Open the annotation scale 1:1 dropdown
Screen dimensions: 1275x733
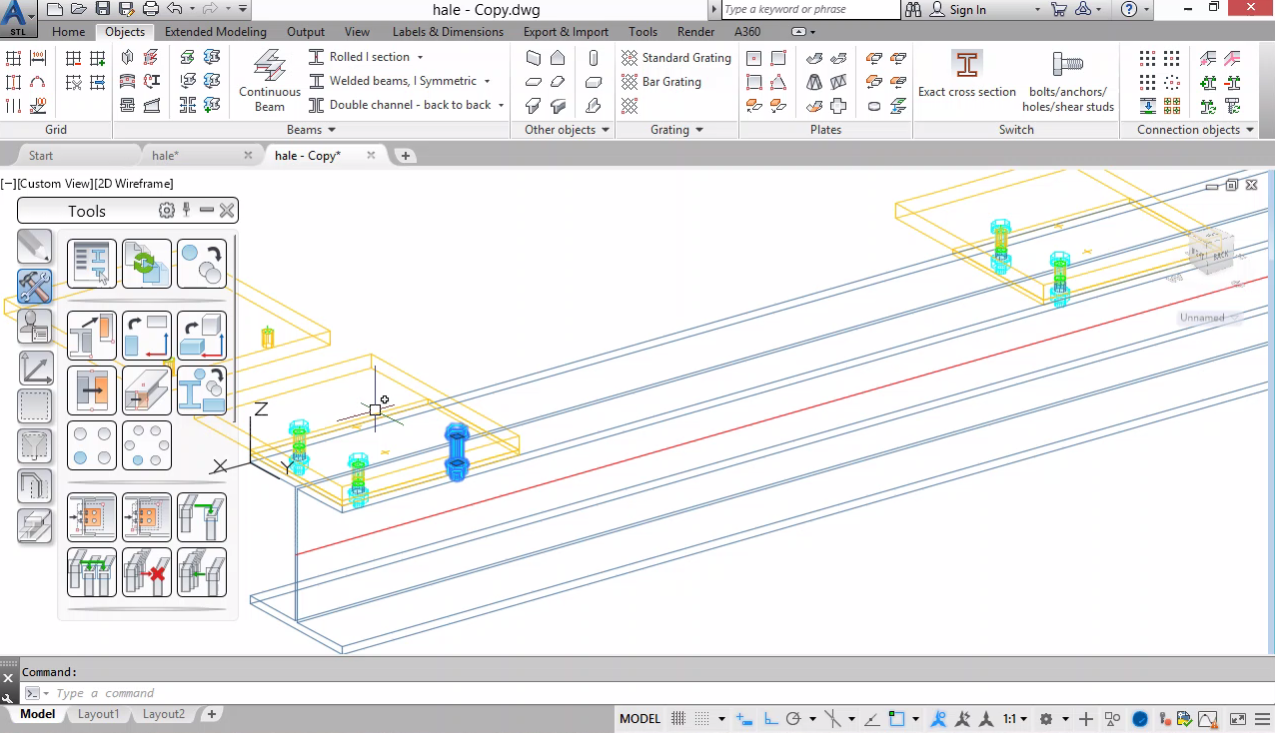[x=1015, y=719]
